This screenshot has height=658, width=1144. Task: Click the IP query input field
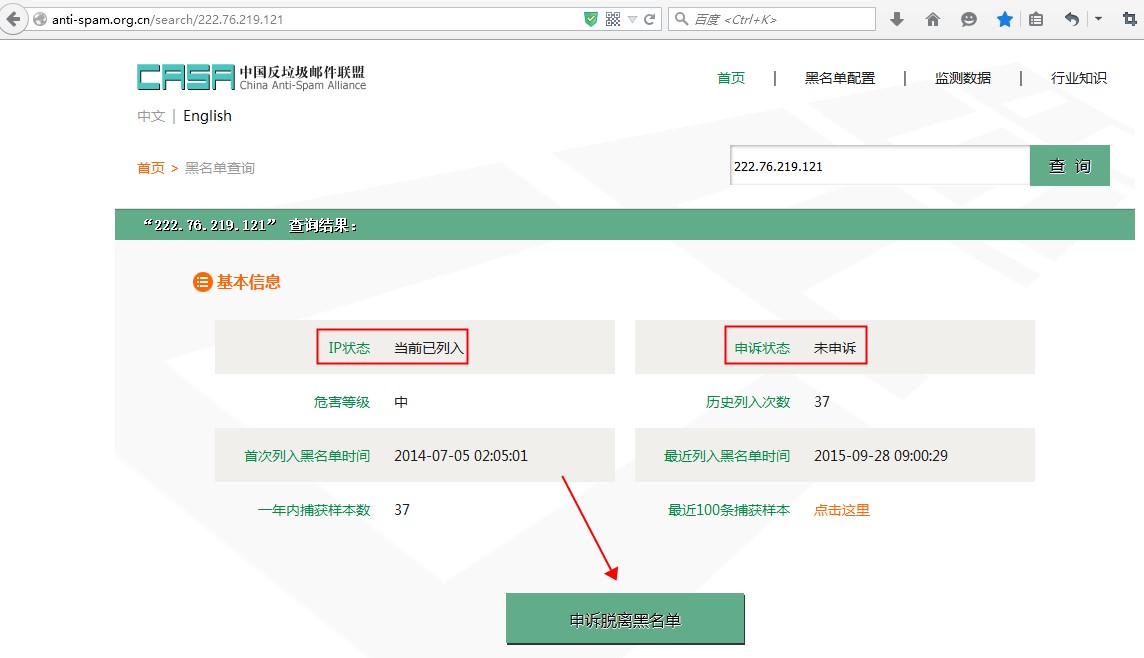879,166
